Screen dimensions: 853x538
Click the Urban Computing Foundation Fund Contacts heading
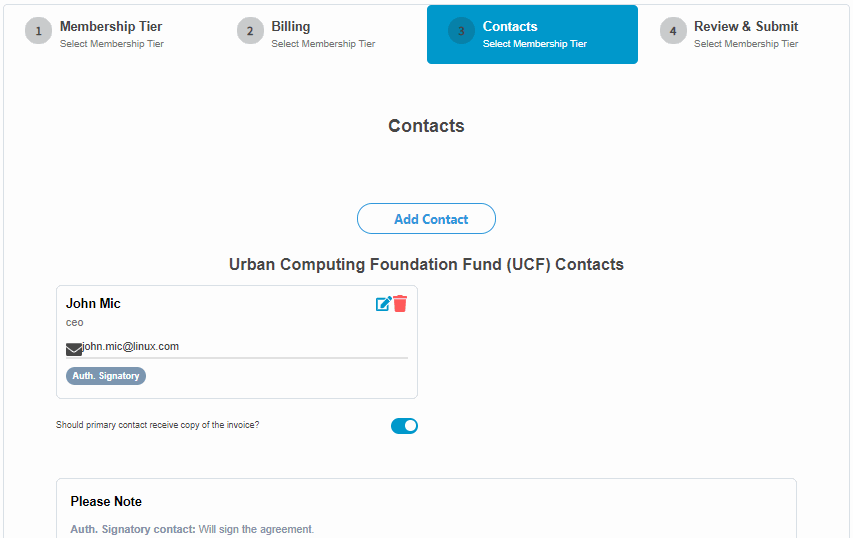pos(426,265)
